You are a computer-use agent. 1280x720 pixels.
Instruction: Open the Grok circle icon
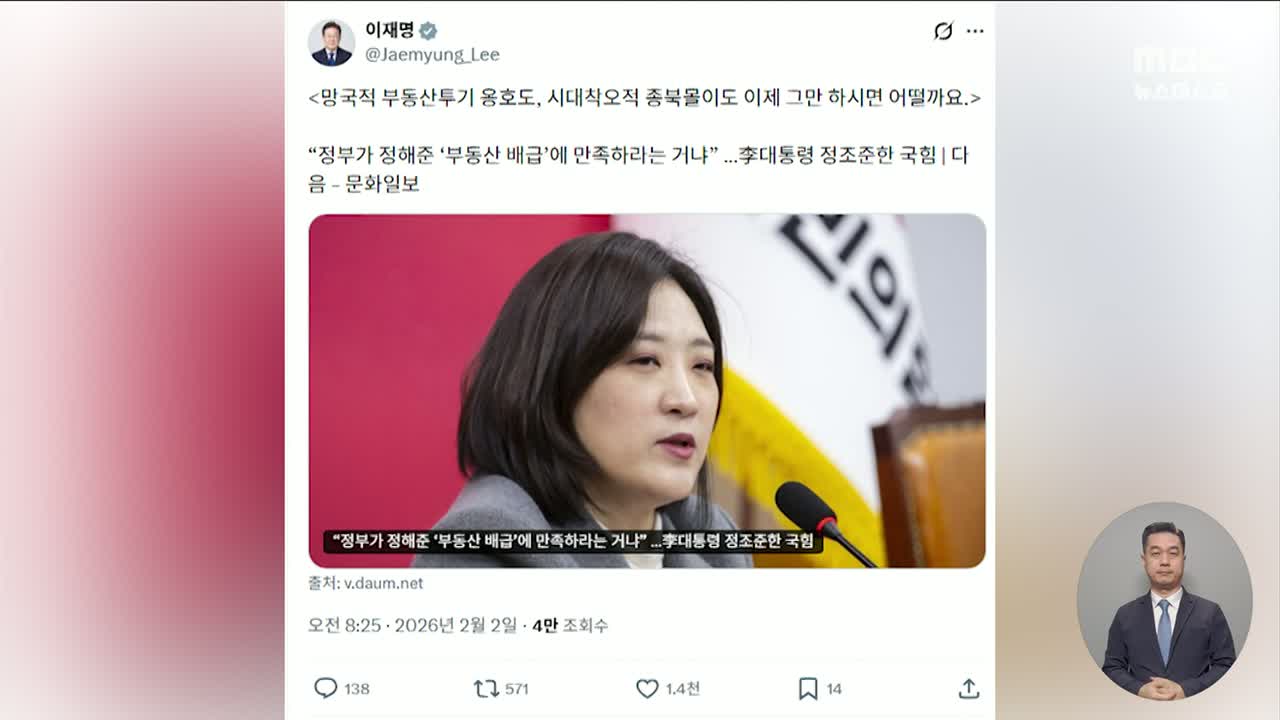point(943,31)
